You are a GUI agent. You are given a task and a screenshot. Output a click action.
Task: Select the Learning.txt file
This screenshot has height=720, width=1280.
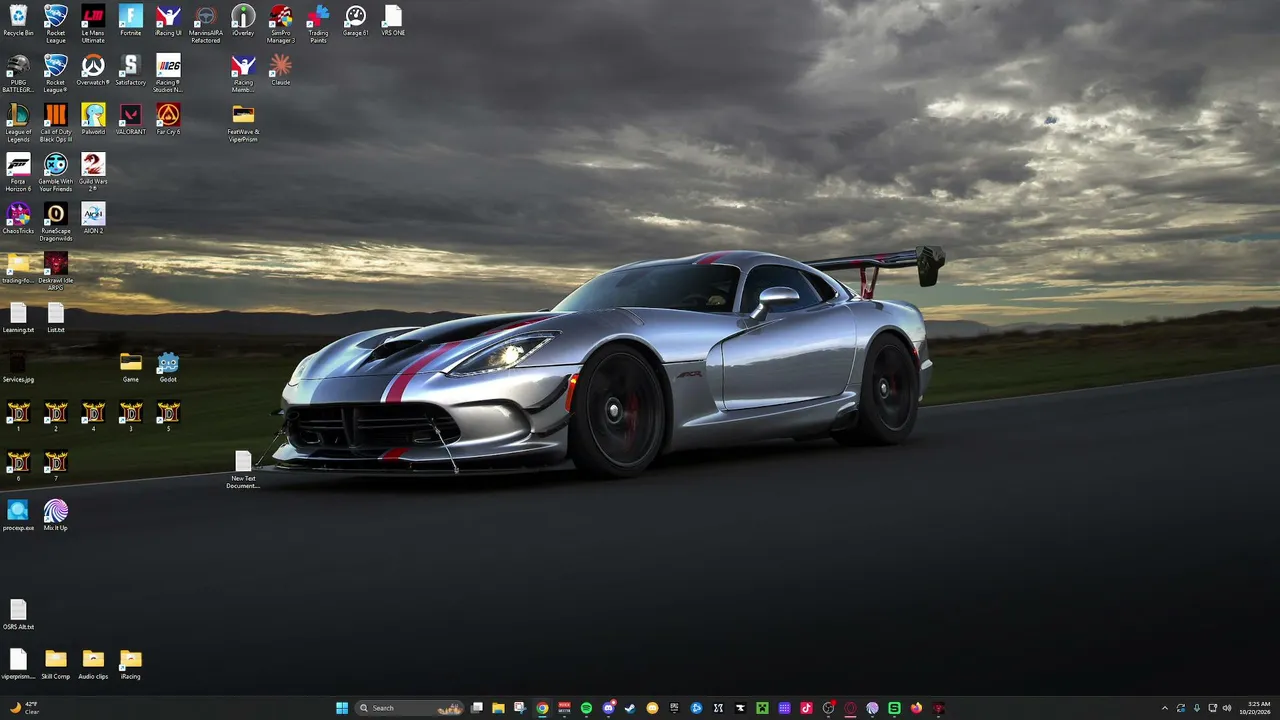(x=18, y=318)
